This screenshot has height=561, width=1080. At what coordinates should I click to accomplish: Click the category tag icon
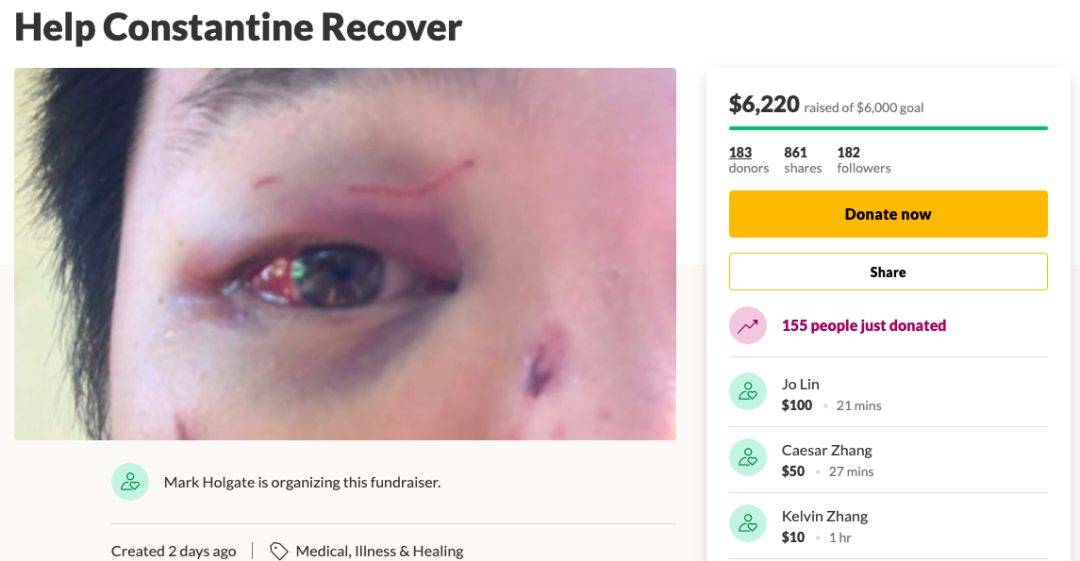coord(279,551)
